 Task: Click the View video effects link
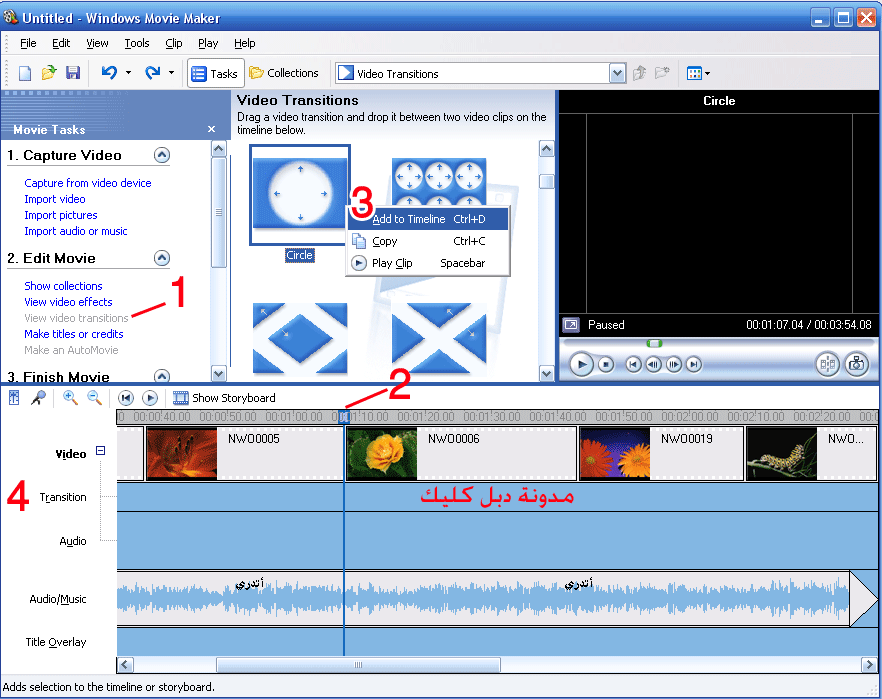68,302
